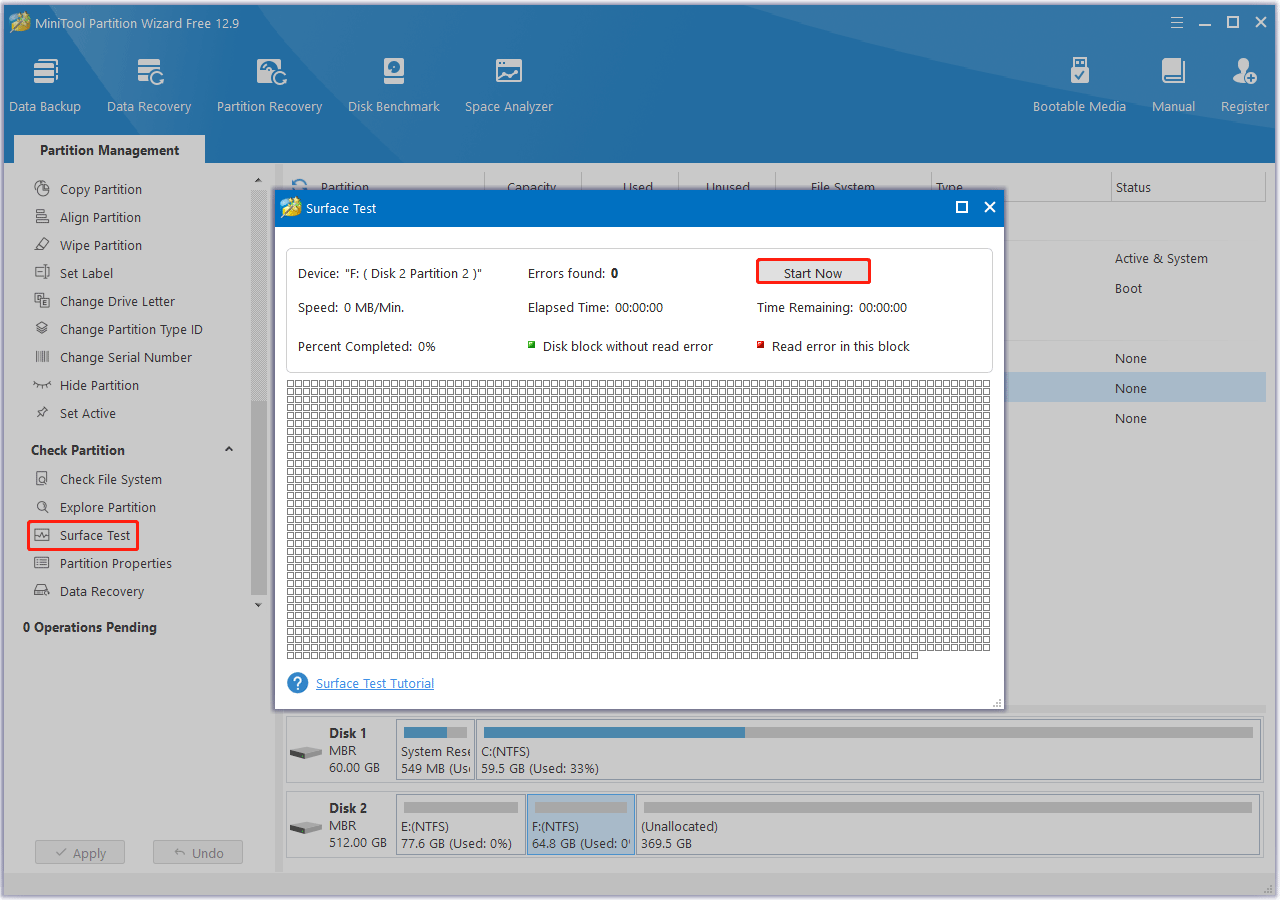Select Change Drive Letter
1280x900 pixels.
click(x=116, y=300)
